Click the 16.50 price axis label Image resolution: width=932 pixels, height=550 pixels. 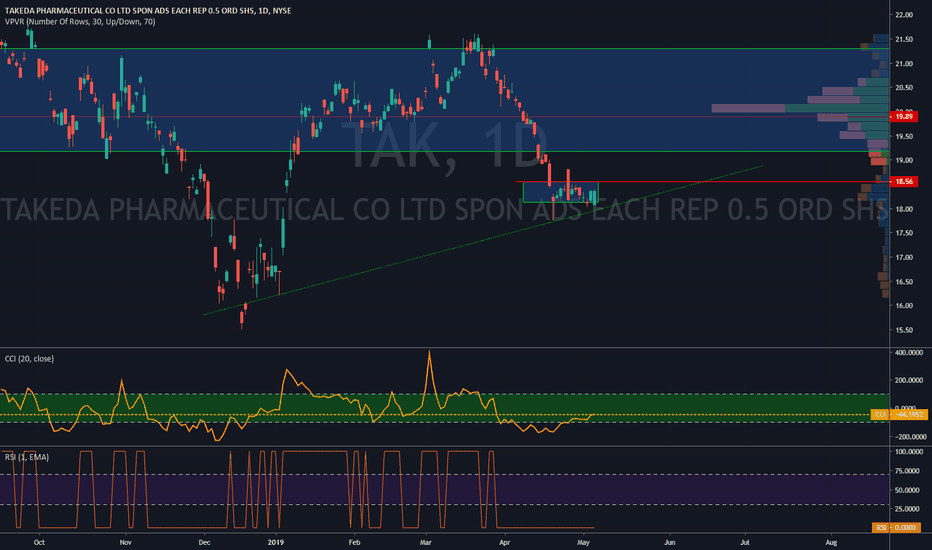coord(904,281)
